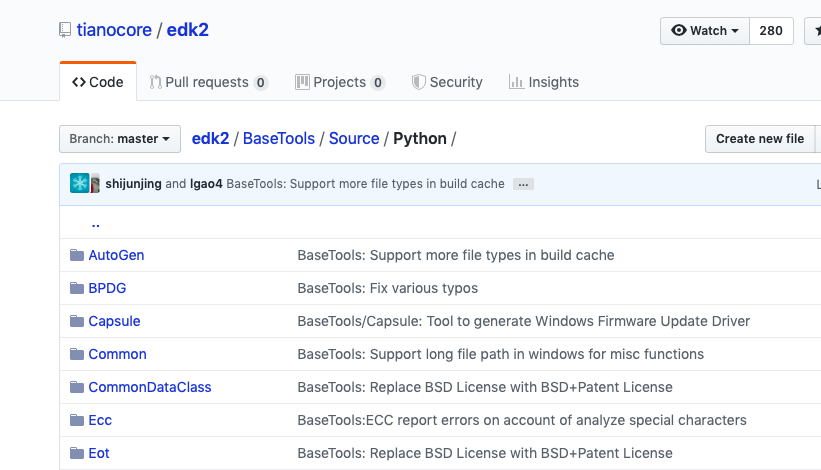
Task: Switch to the Projects tab
Action: (340, 82)
